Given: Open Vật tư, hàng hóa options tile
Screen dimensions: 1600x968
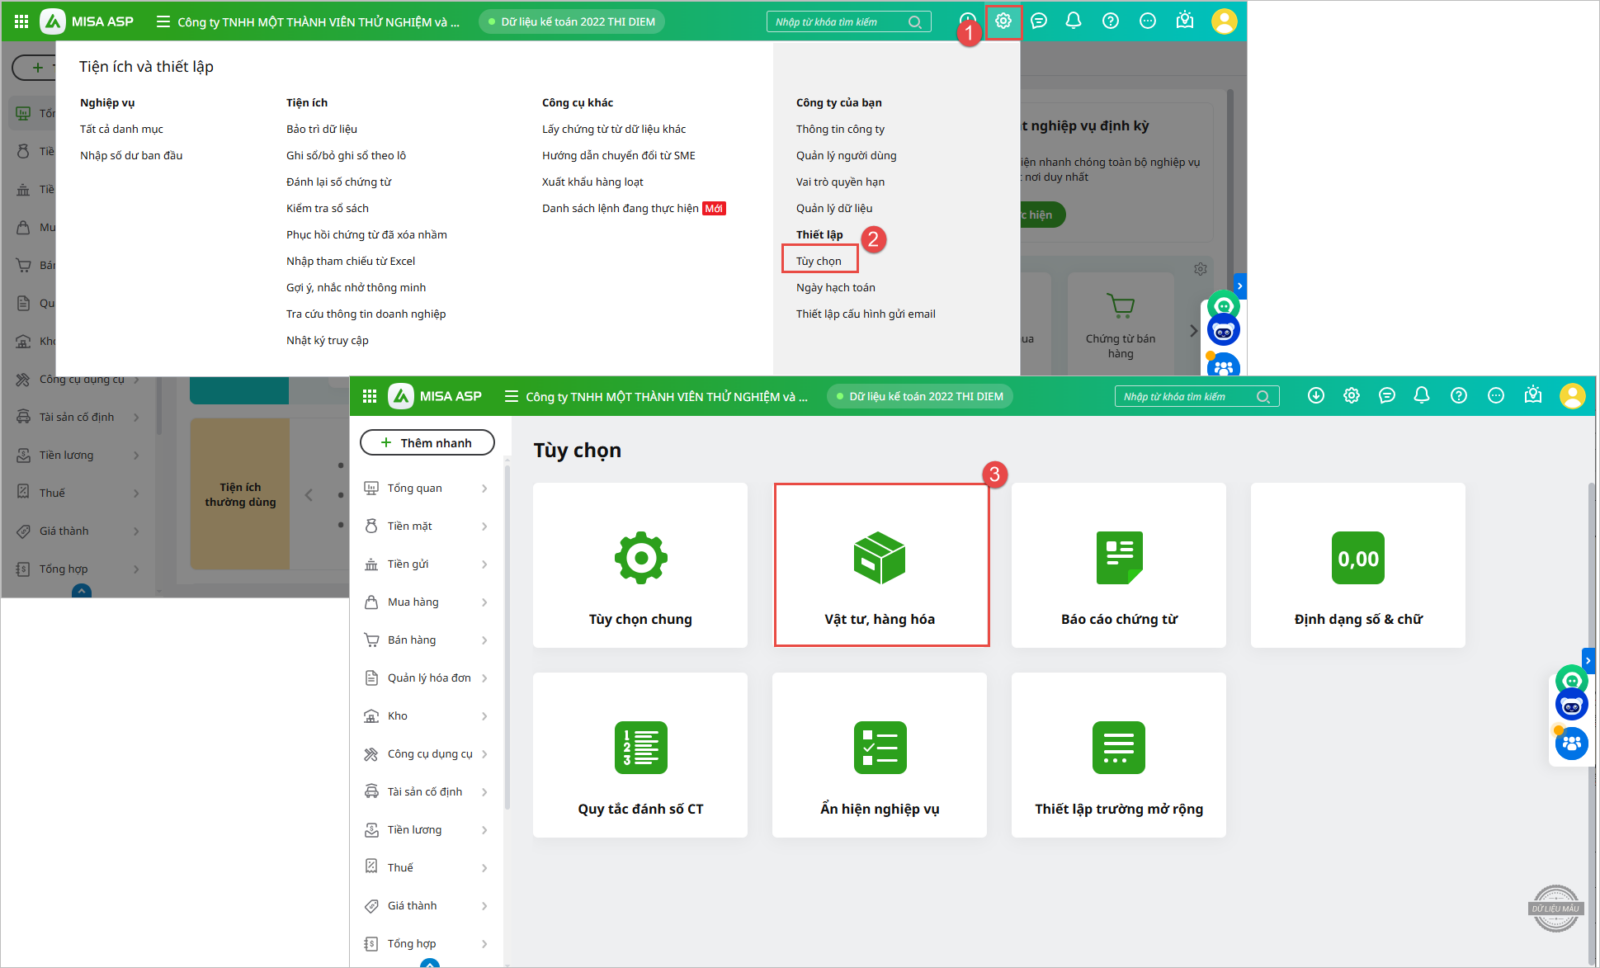Looking at the screenshot, I should [x=880, y=566].
